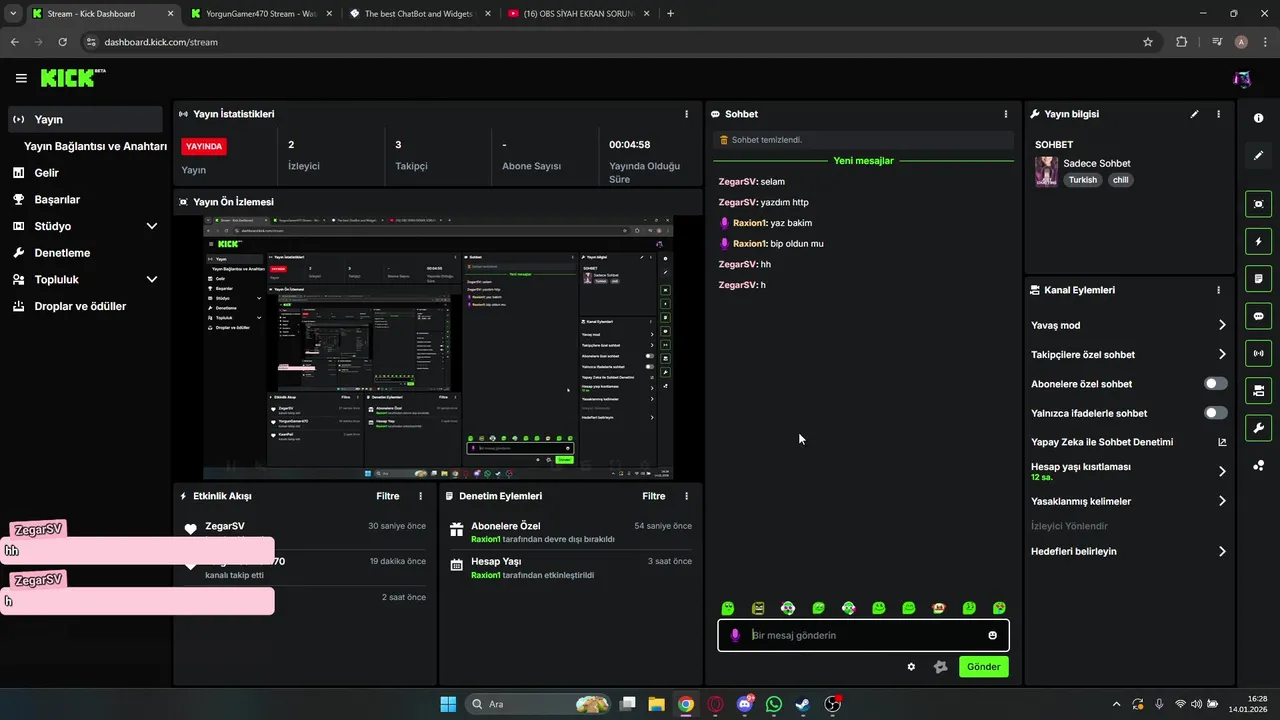
Task: Click the chill tag in stream info
Action: 1120,180
